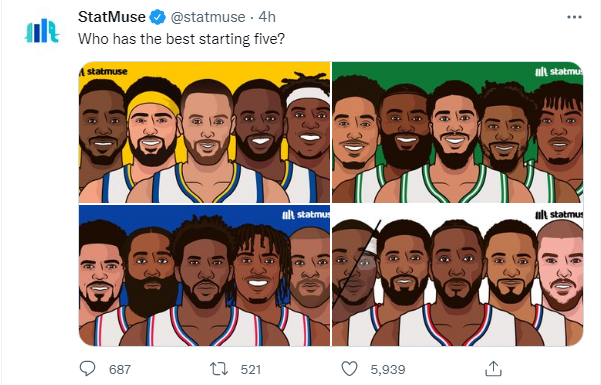This screenshot has height=385, width=601.
Task: Open the blue 76ers starting five image
Action: [204, 275]
